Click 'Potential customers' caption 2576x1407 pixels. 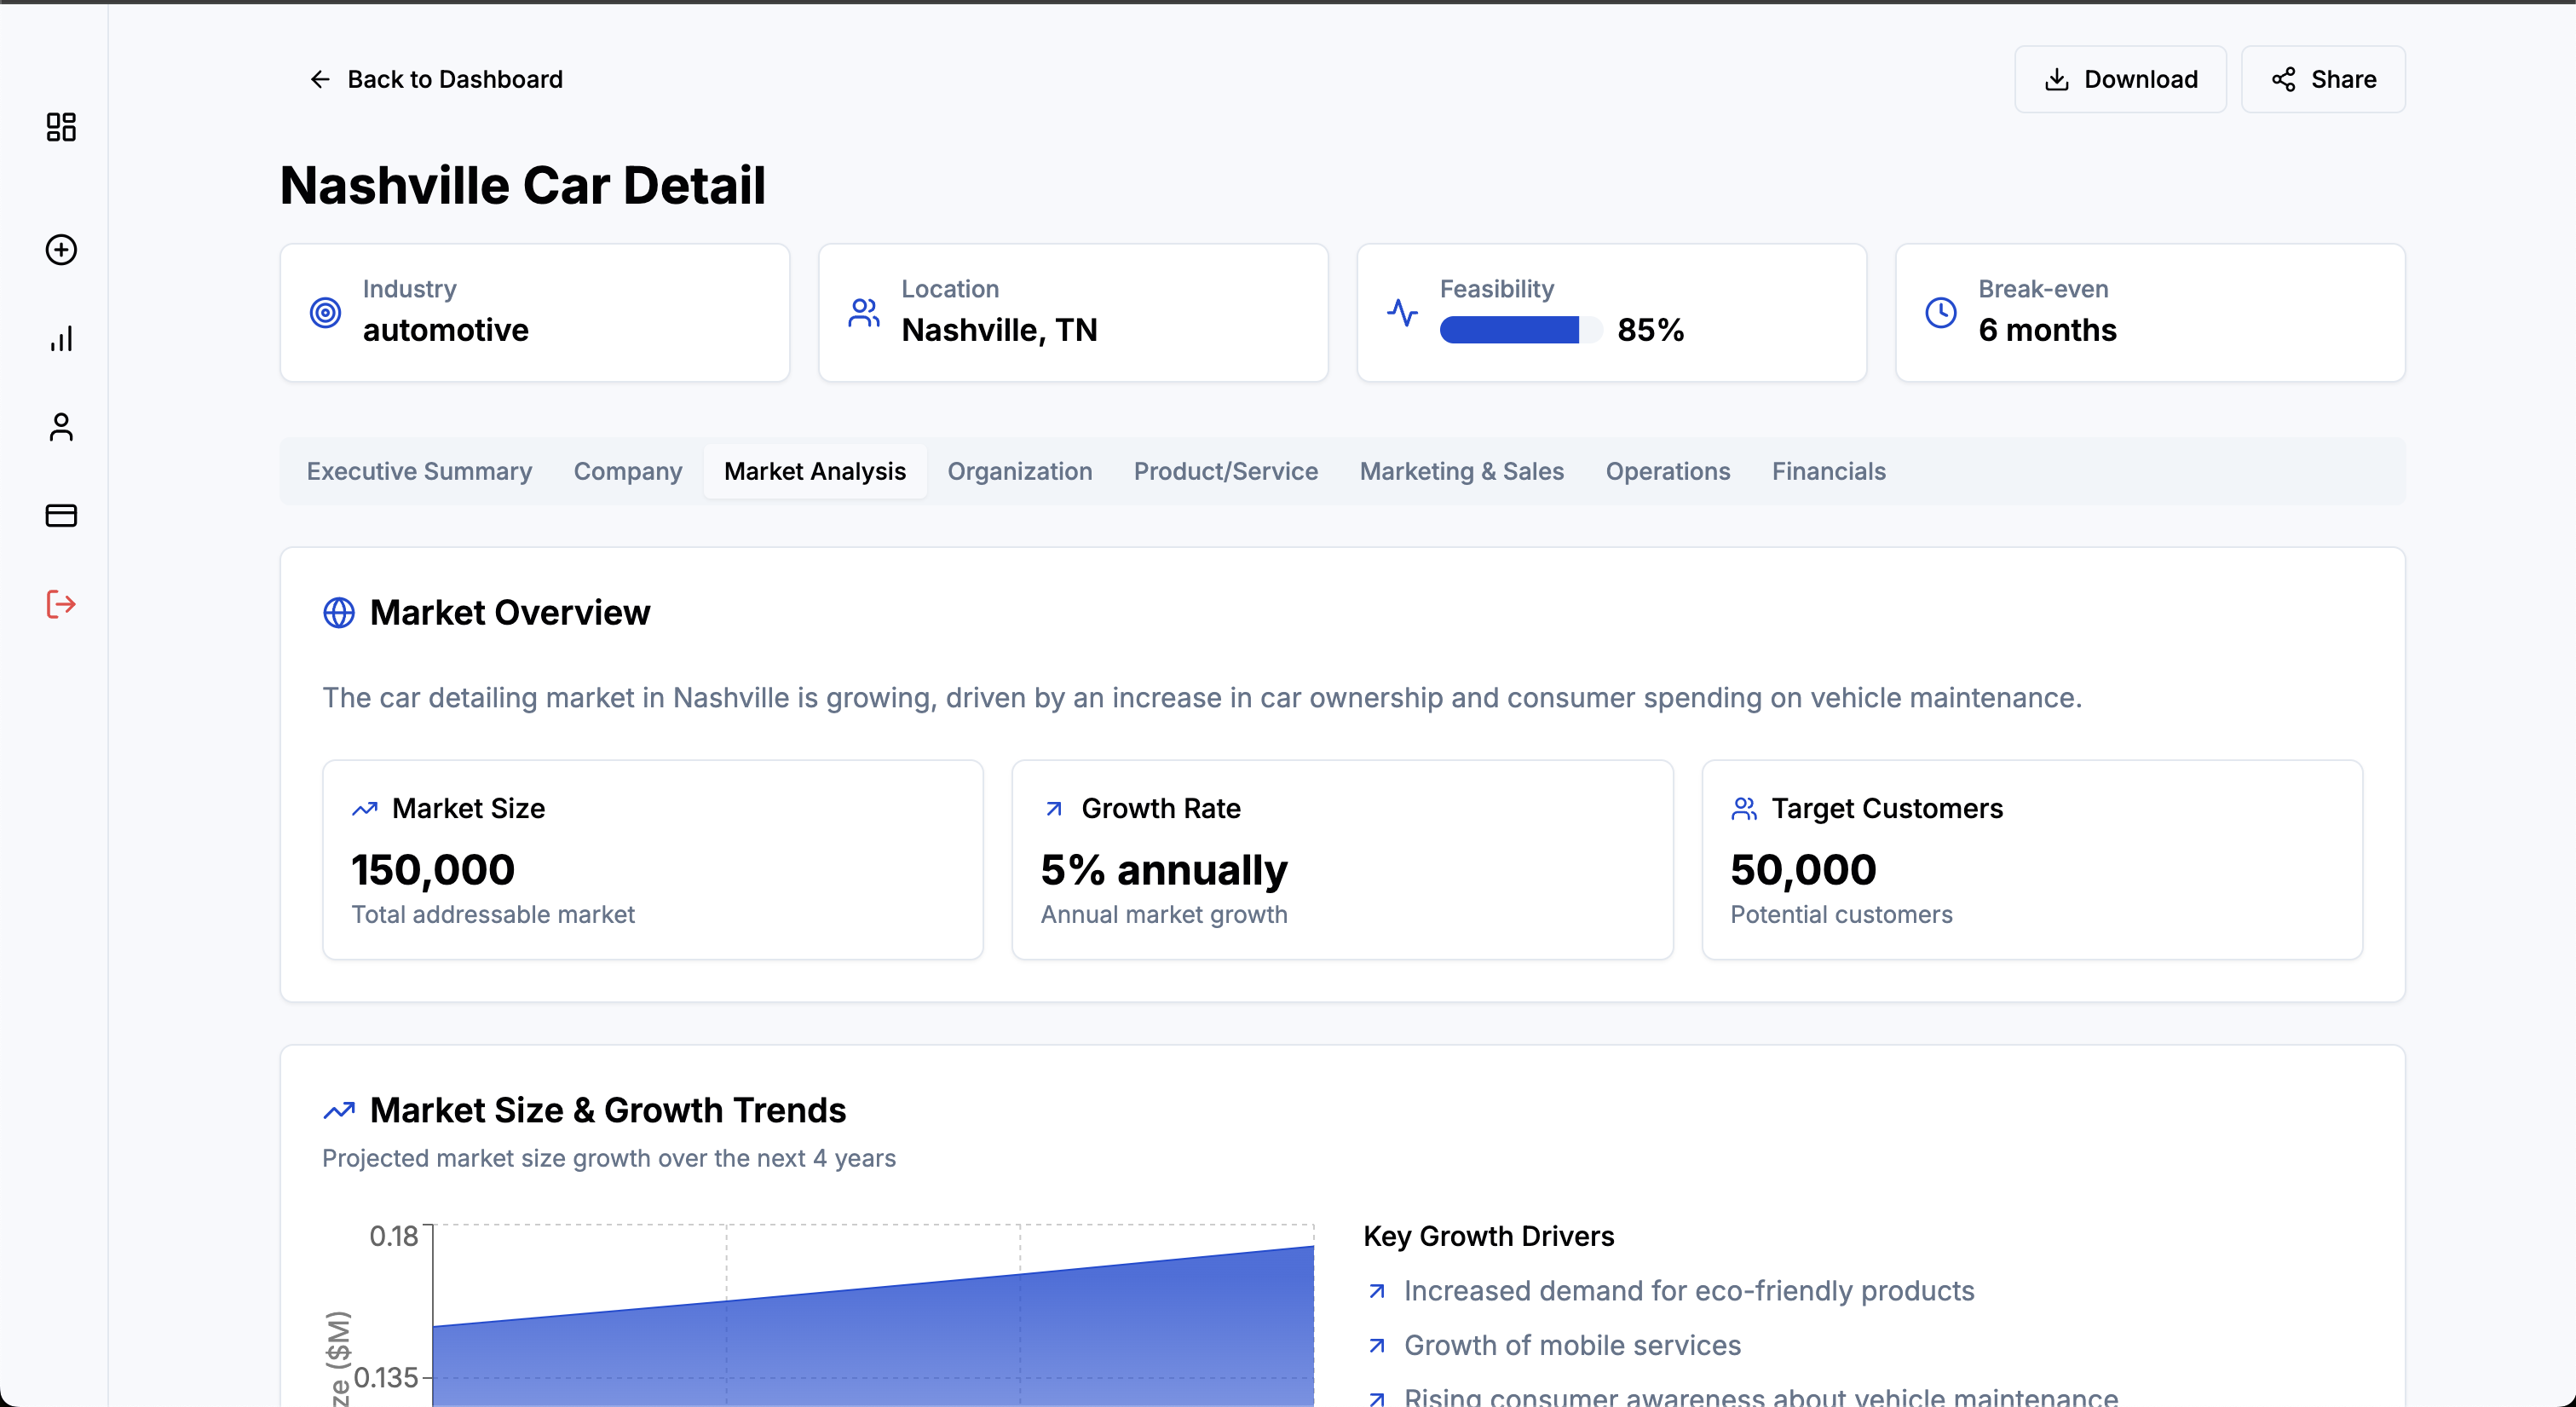[x=1841, y=915]
